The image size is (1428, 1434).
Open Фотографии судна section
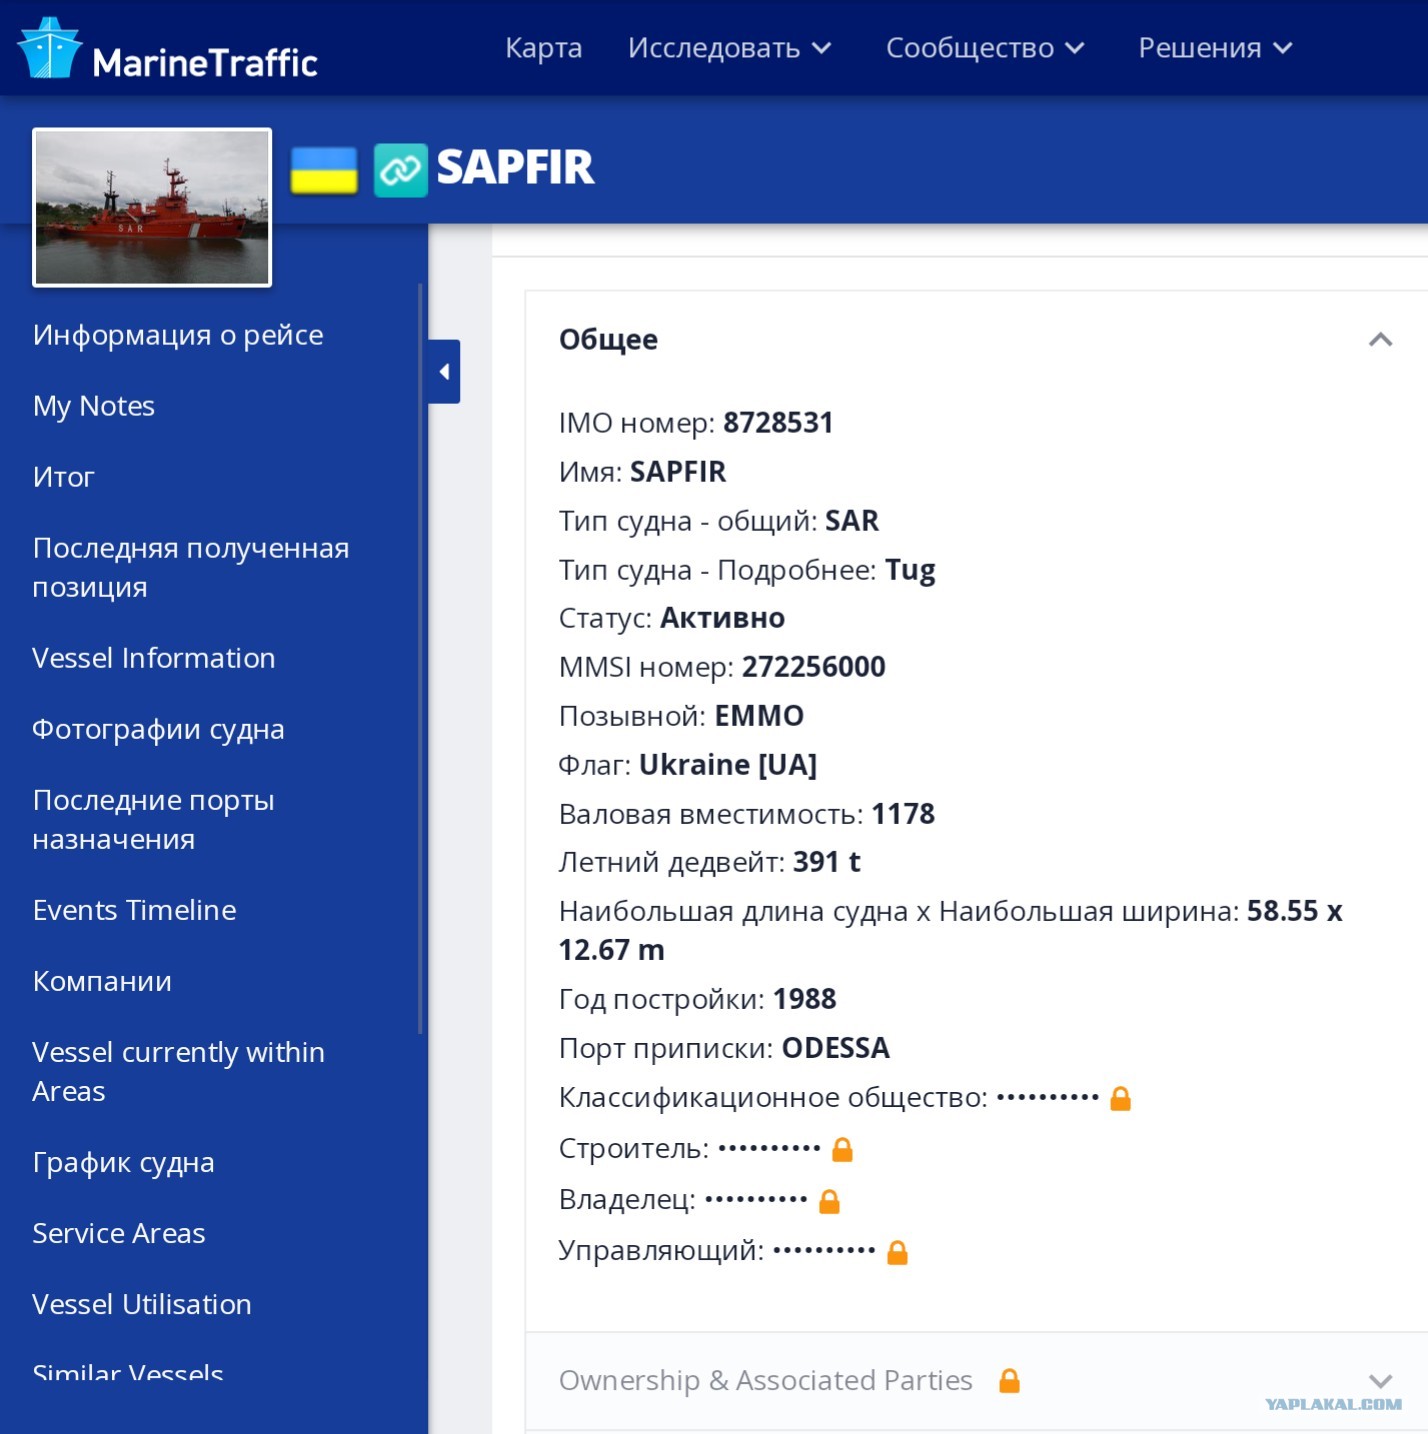(x=159, y=729)
